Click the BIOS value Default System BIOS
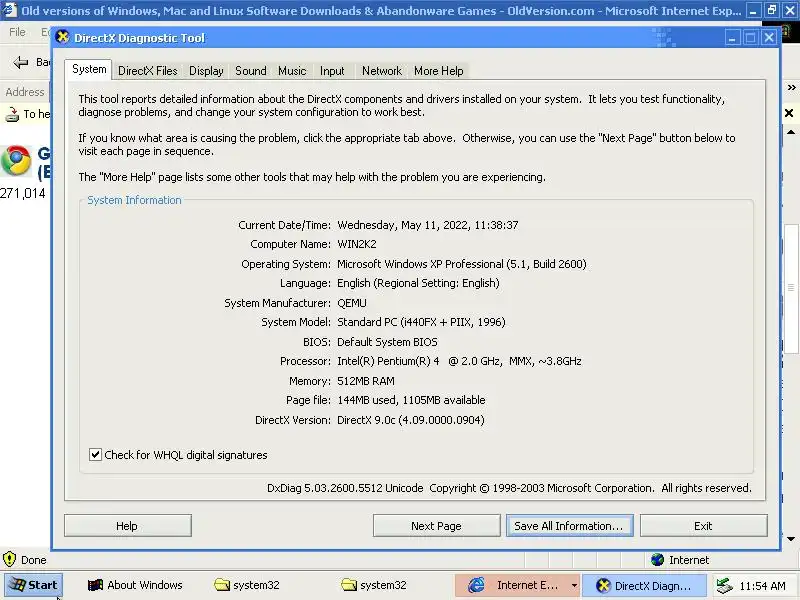The image size is (800, 600). coord(387,342)
